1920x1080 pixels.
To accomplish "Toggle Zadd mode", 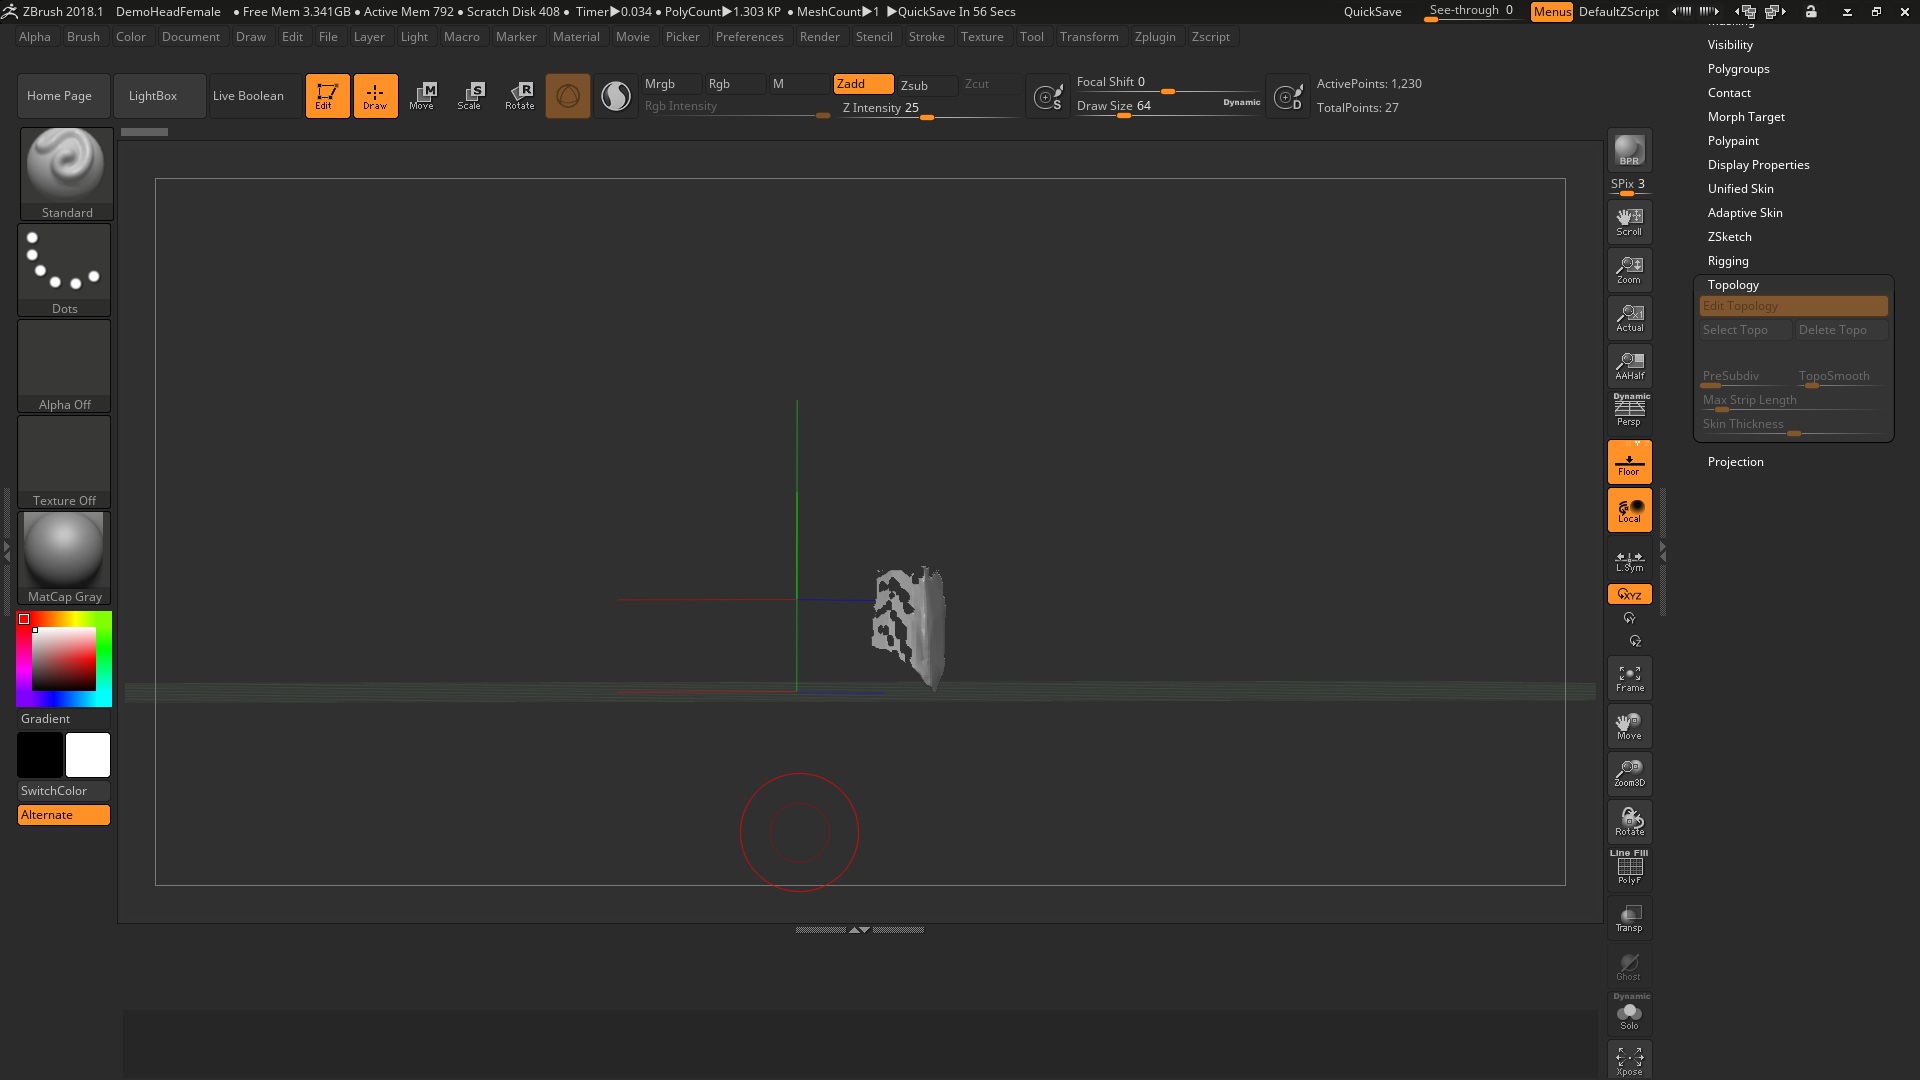I will point(863,84).
